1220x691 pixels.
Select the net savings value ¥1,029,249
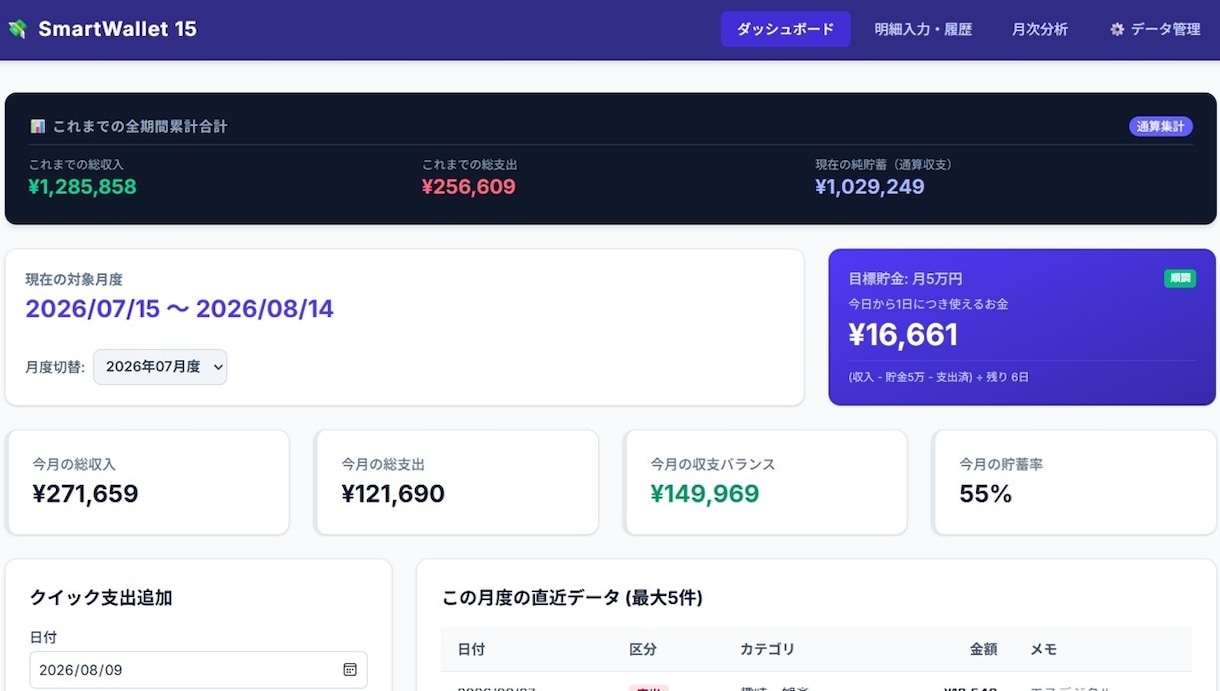coord(870,187)
